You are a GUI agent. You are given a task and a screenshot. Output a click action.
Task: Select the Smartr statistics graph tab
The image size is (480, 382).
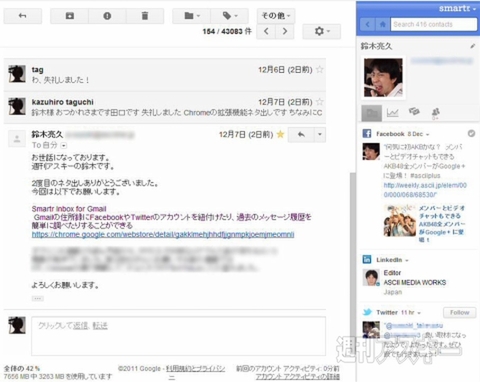tap(392, 113)
